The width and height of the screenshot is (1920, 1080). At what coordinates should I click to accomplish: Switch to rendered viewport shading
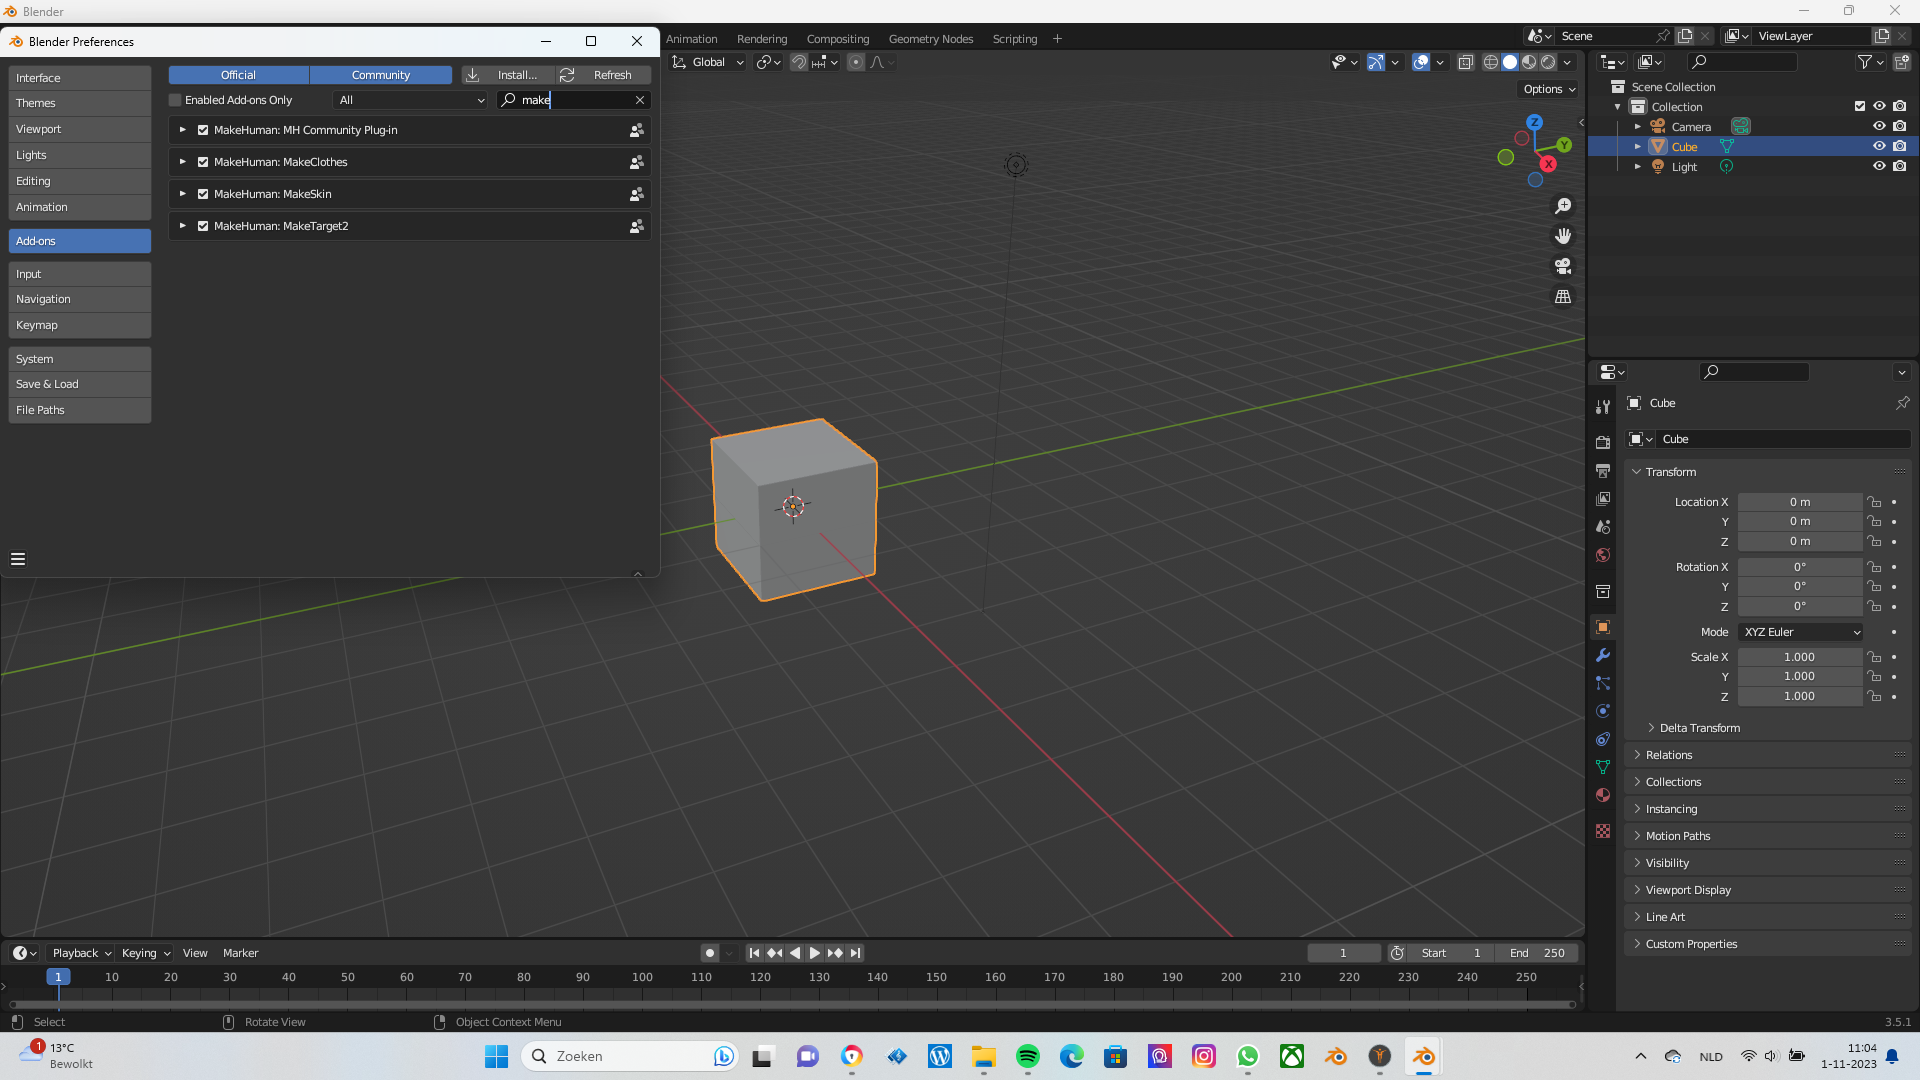coord(1548,62)
